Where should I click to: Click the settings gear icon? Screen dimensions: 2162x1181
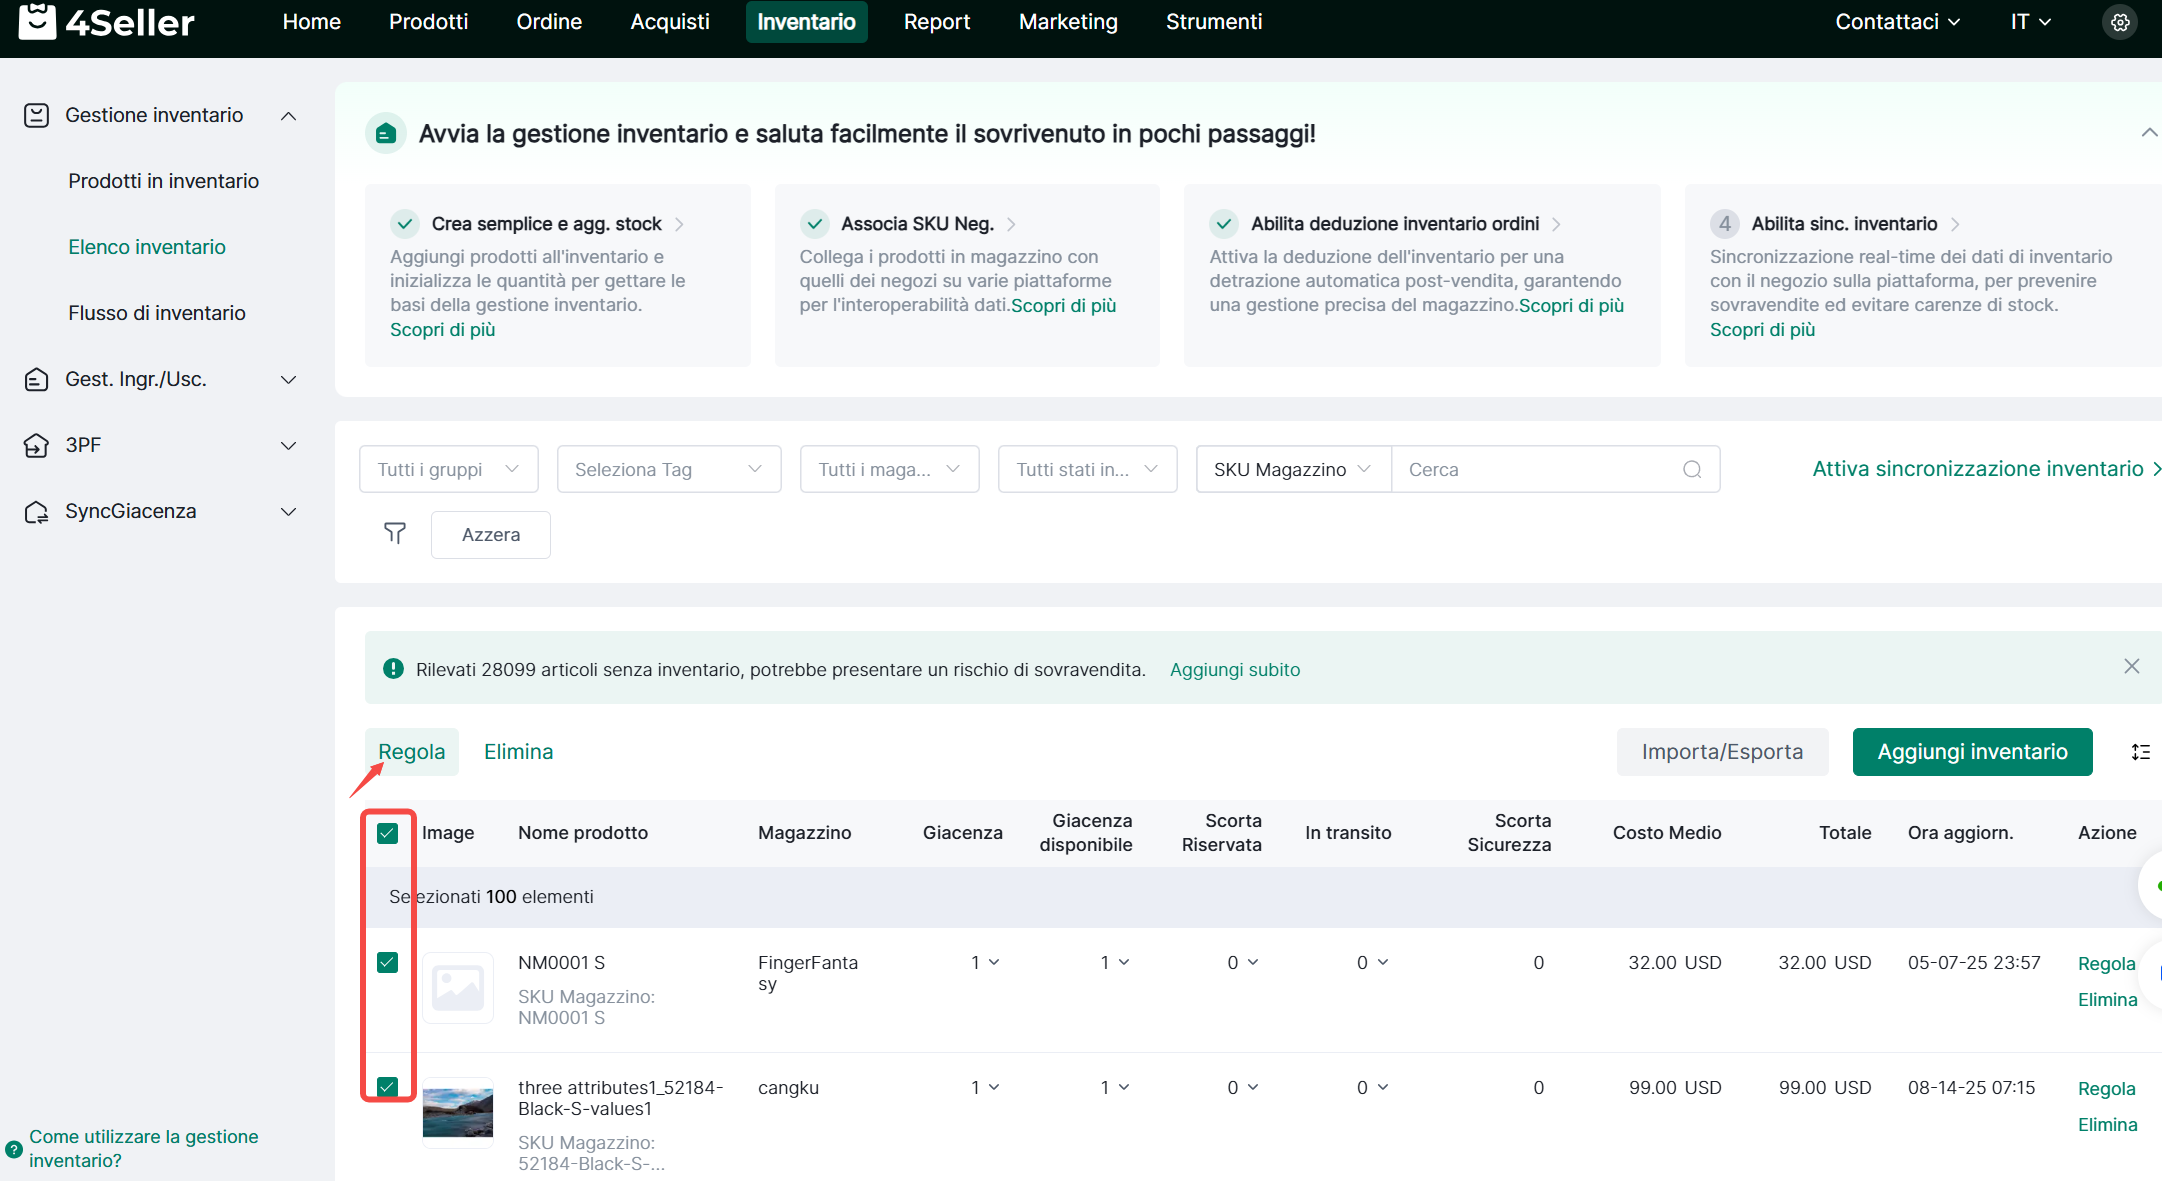point(2119,22)
